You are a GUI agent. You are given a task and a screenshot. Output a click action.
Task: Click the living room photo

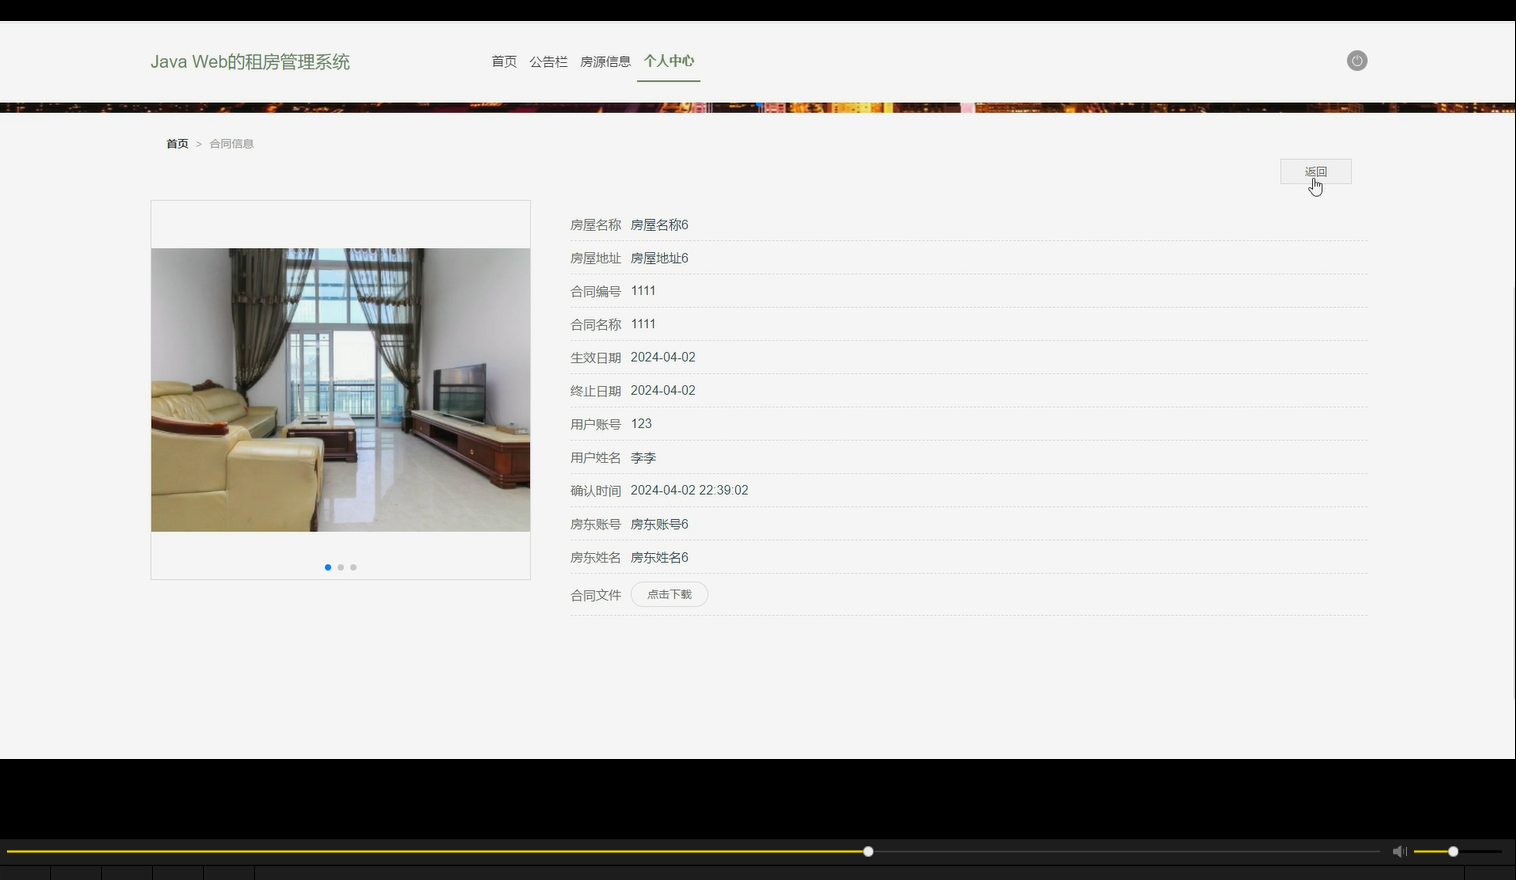point(340,389)
